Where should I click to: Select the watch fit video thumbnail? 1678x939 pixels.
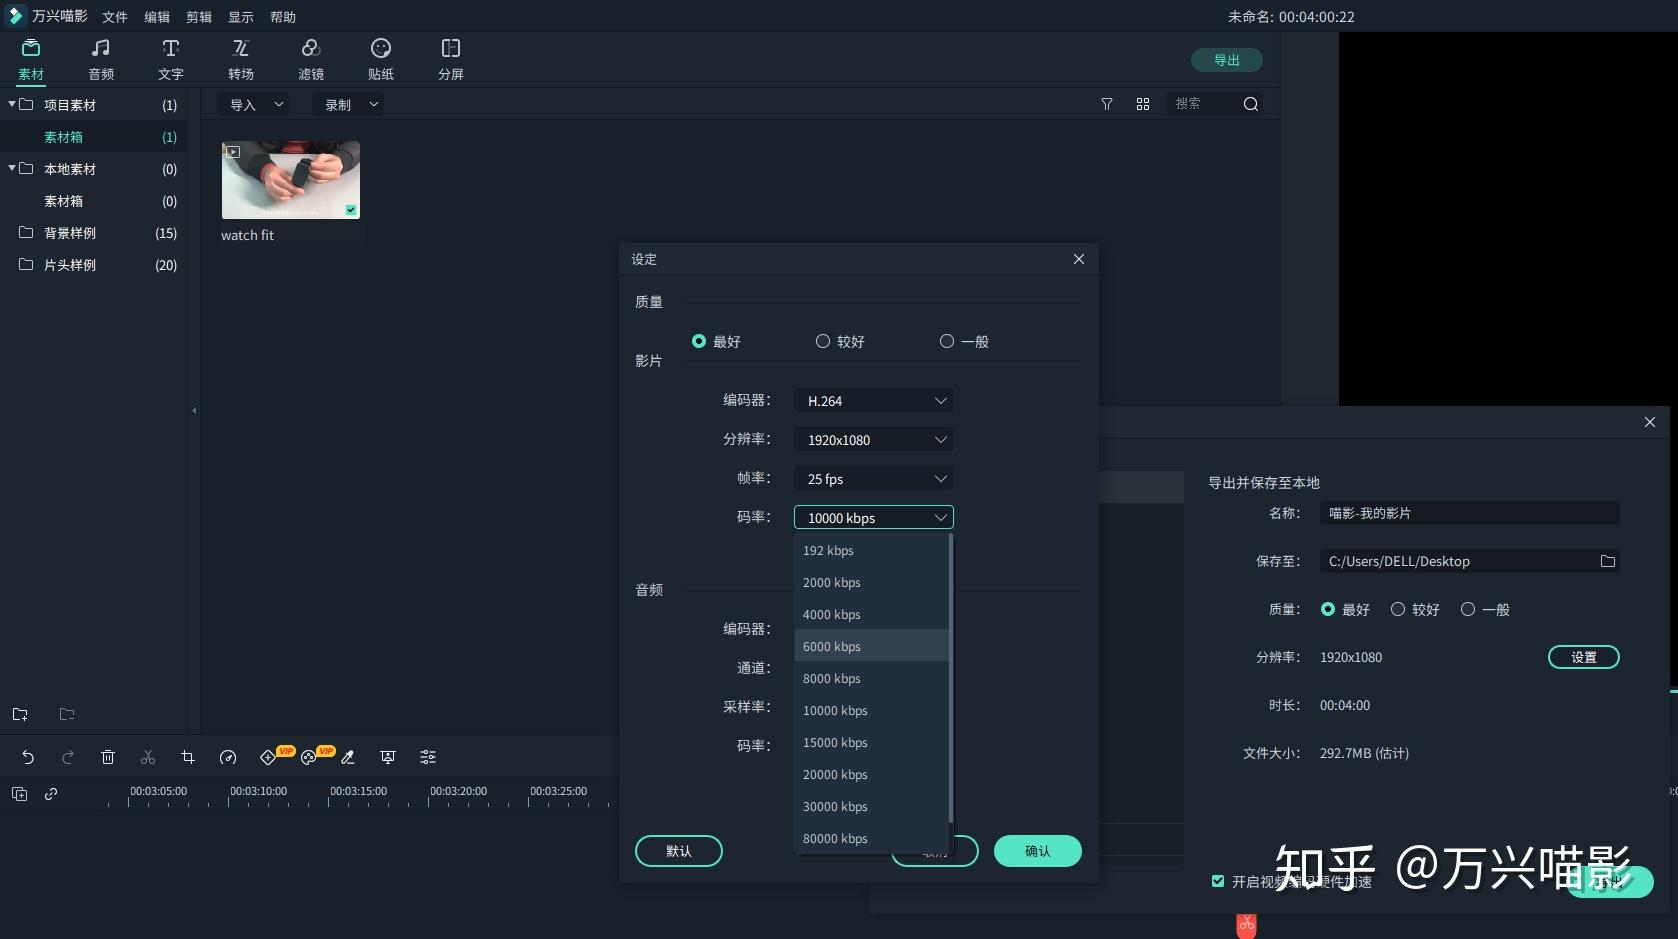[x=291, y=180]
